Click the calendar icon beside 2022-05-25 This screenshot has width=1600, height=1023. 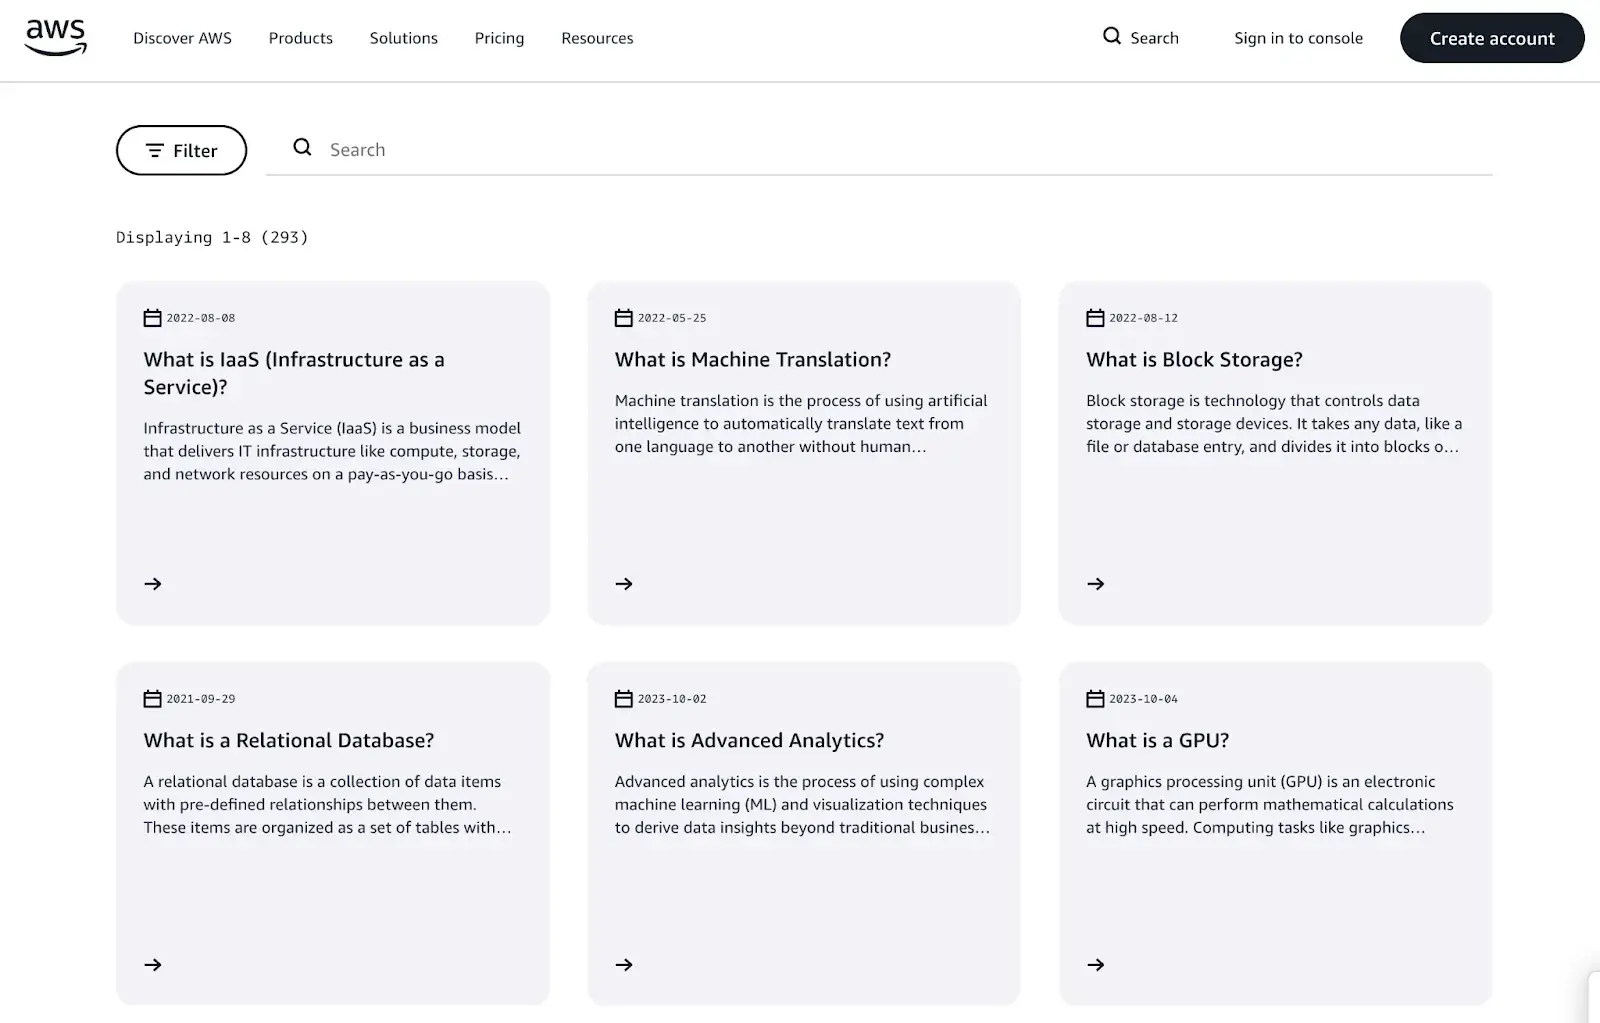click(x=623, y=318)
